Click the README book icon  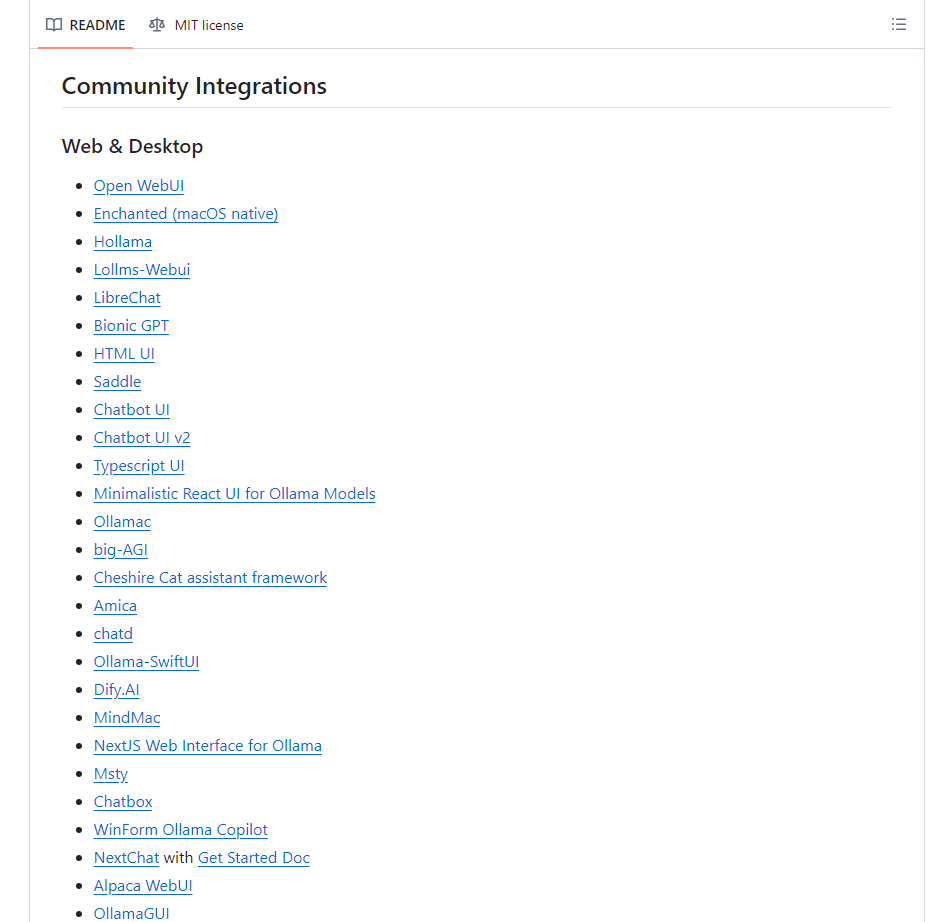tap(54, 25)
